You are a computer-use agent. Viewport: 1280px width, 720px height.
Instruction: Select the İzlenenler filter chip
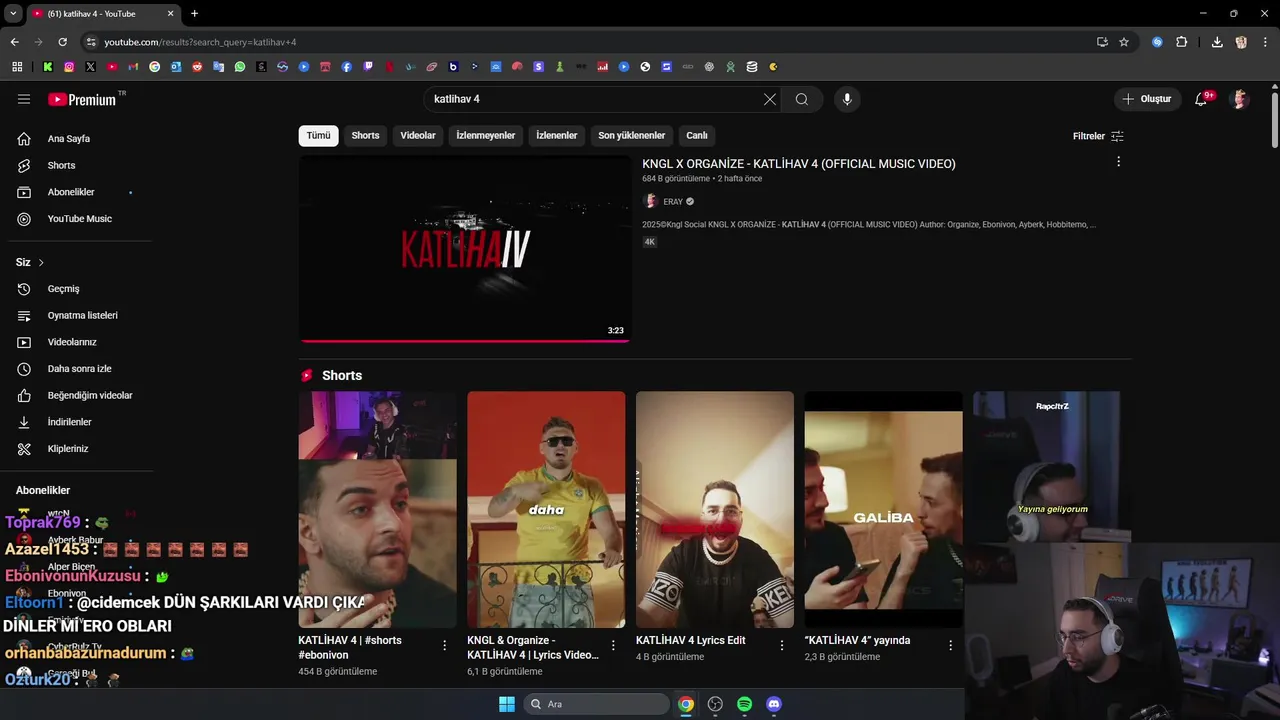557,136
